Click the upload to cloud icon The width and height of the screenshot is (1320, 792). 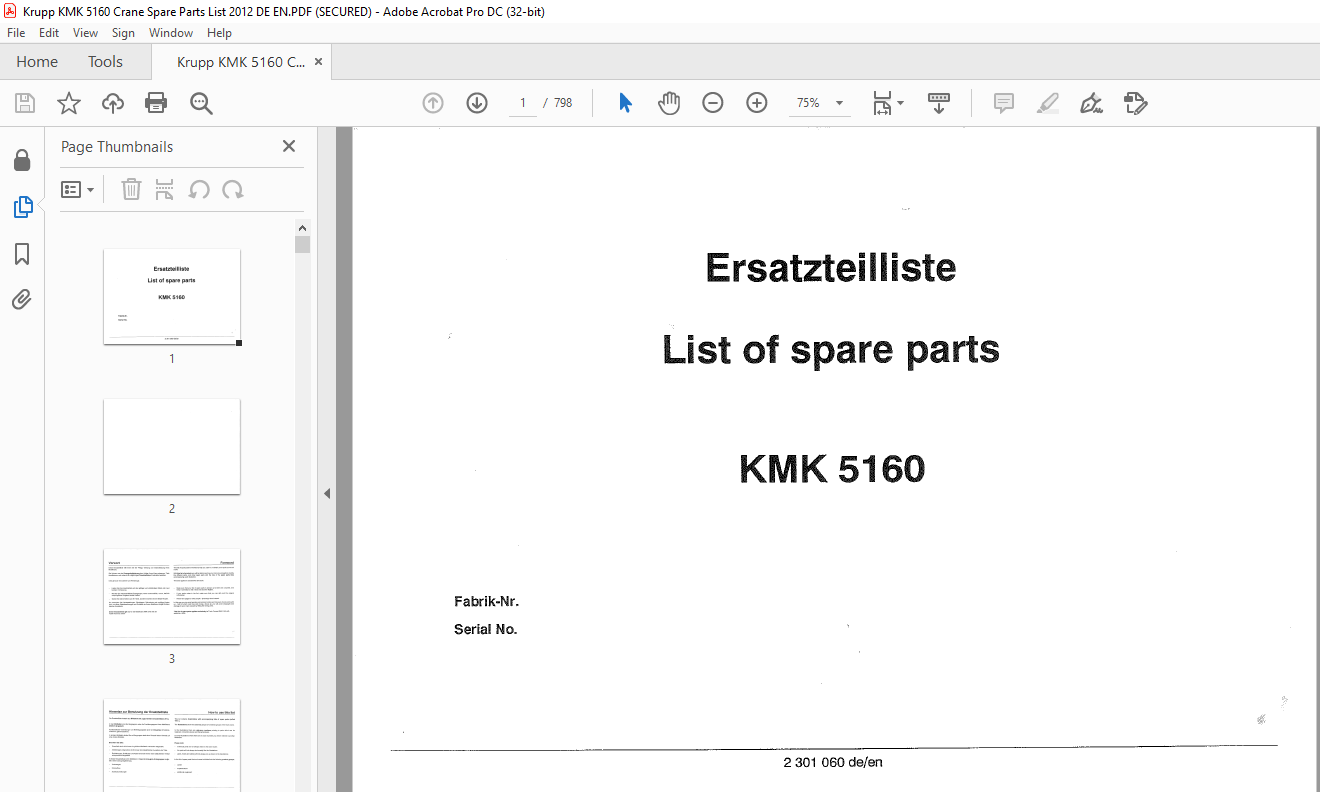pos(113,103)
